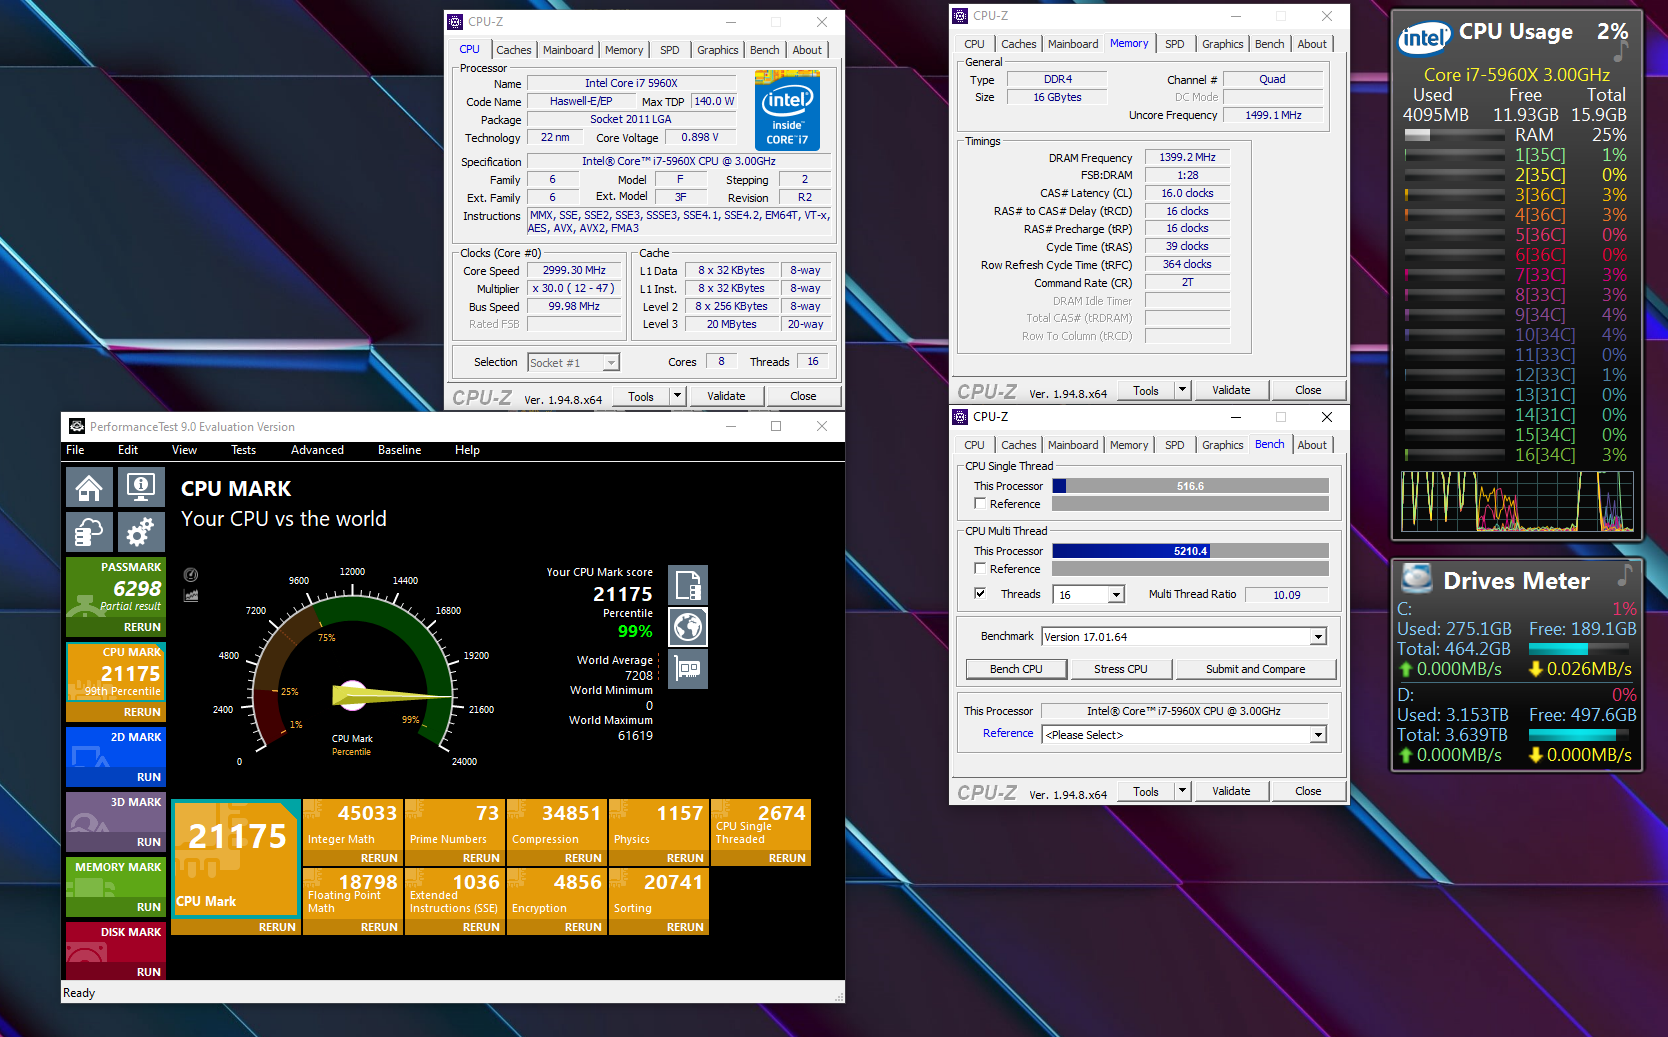Open the Help menu in PerformanceTest
Screen dimensions: 1668x1037
(x=467, y=450)
